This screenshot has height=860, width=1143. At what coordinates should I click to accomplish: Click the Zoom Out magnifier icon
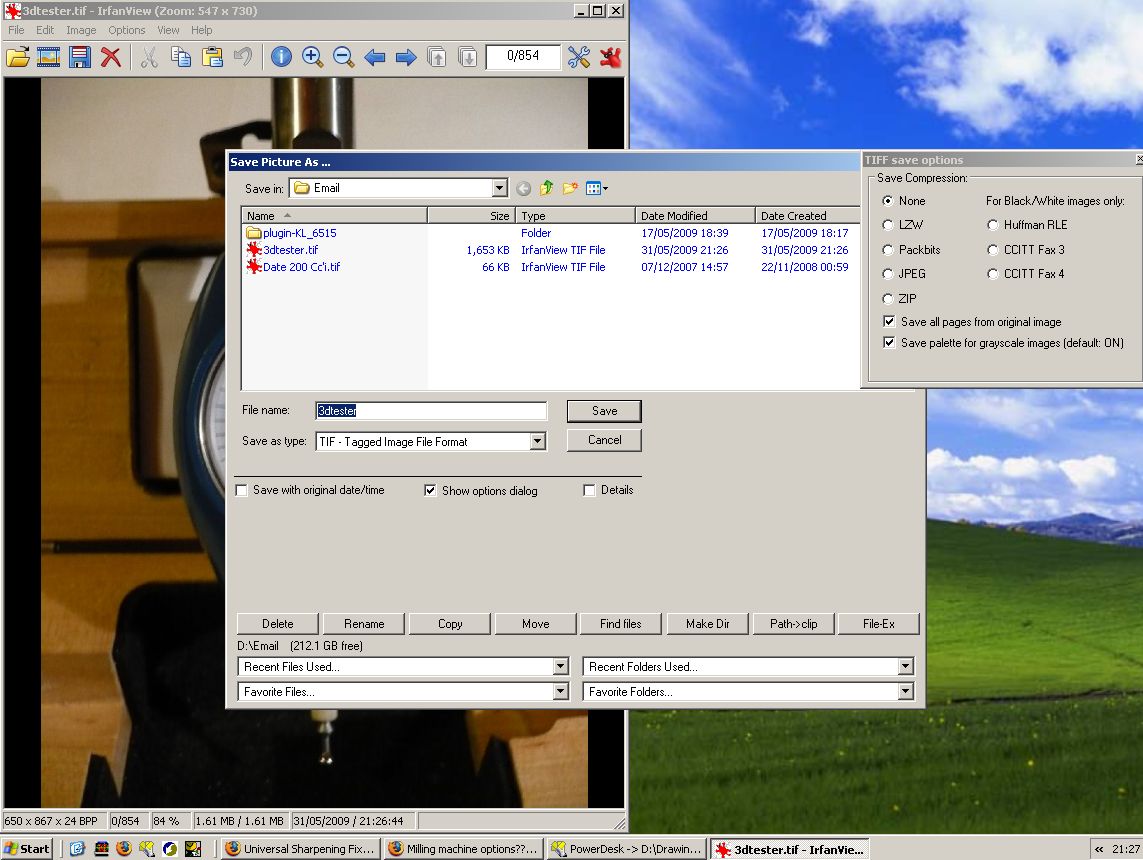pyautogui.click(x=343, y=57)
